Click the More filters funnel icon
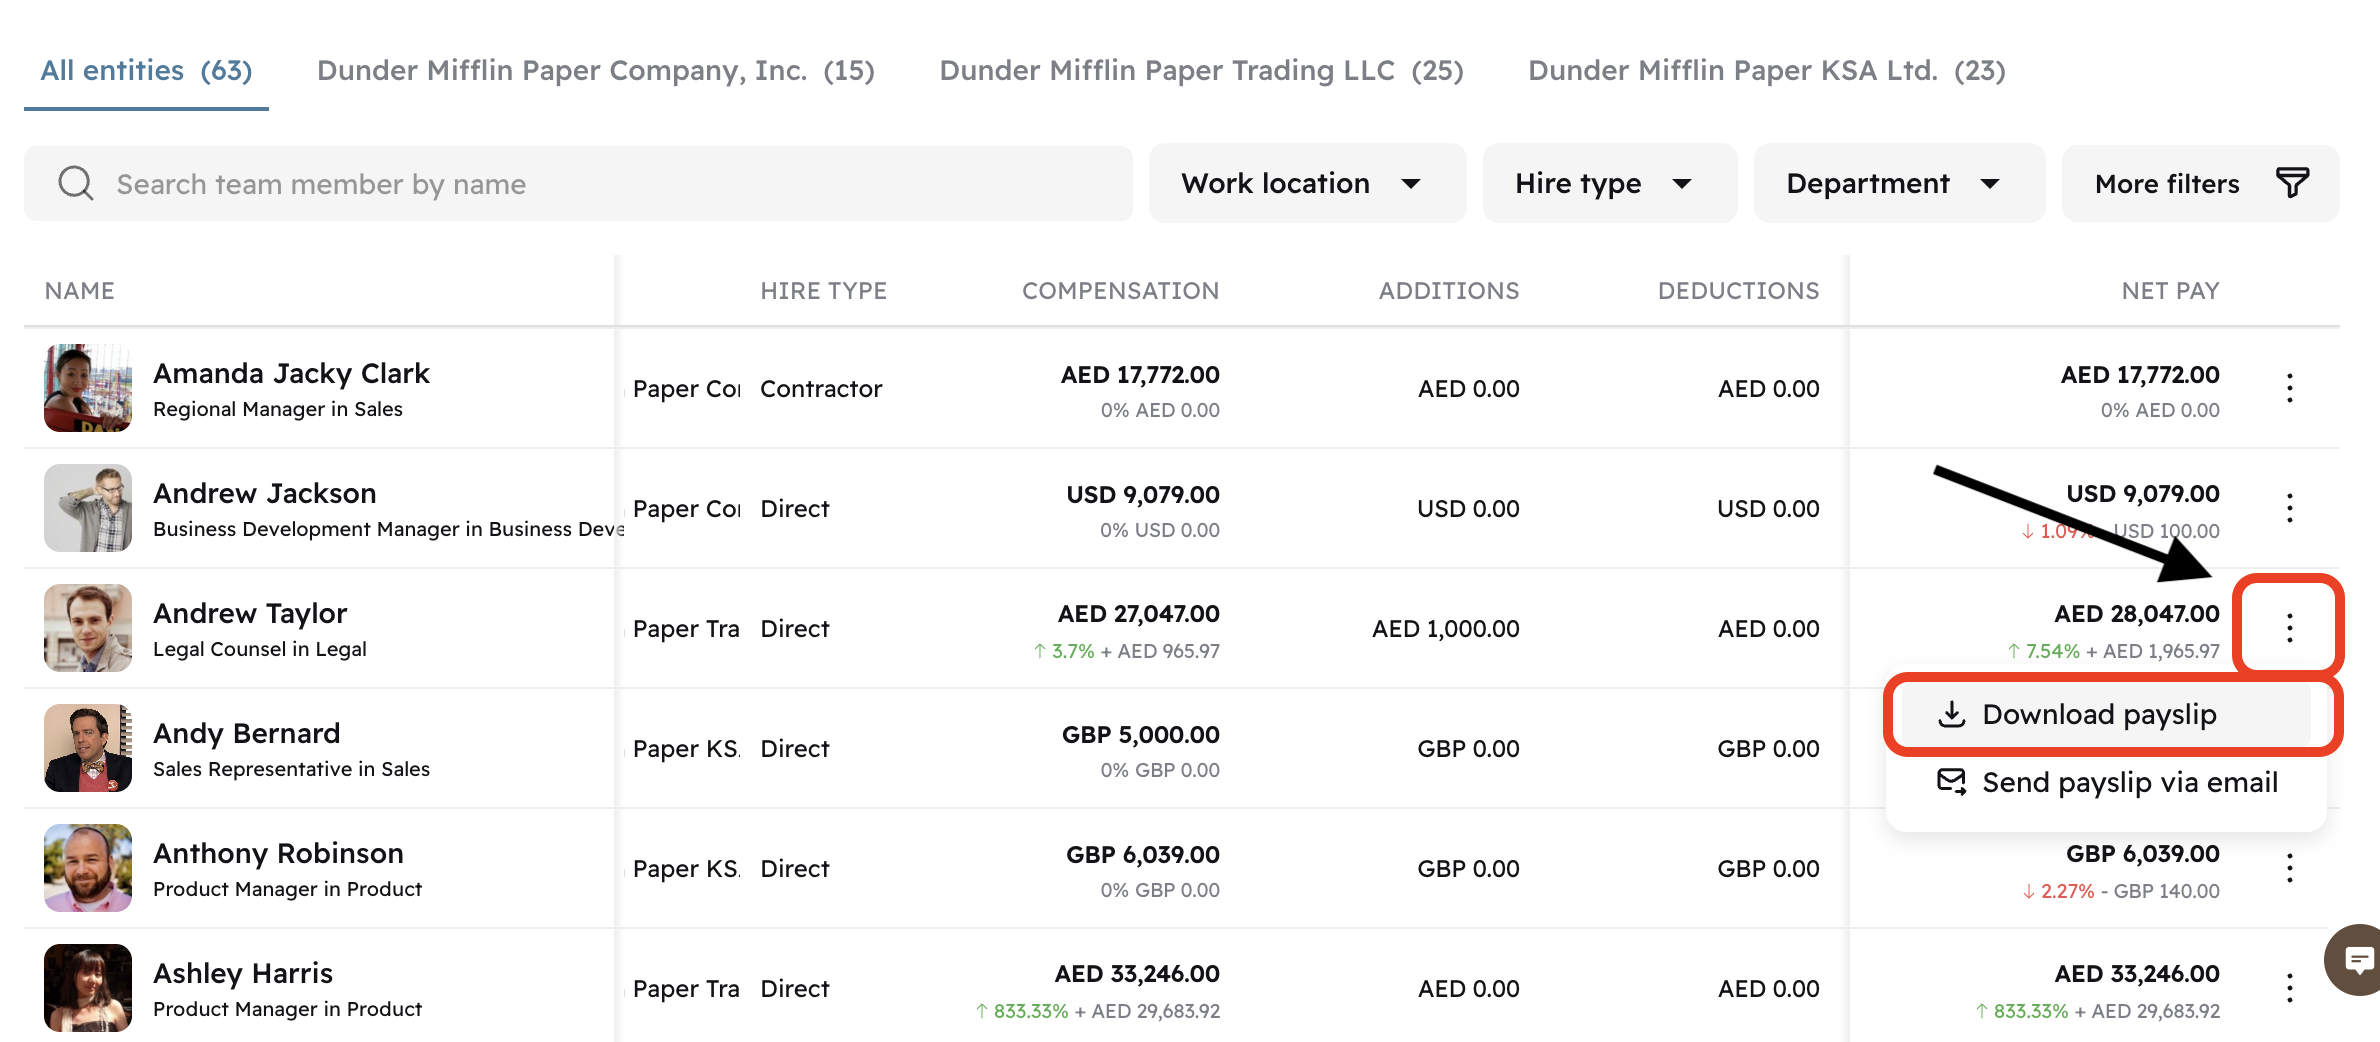The height and width of the screenshot is (1042, 2380). (x=2292, y=183)
